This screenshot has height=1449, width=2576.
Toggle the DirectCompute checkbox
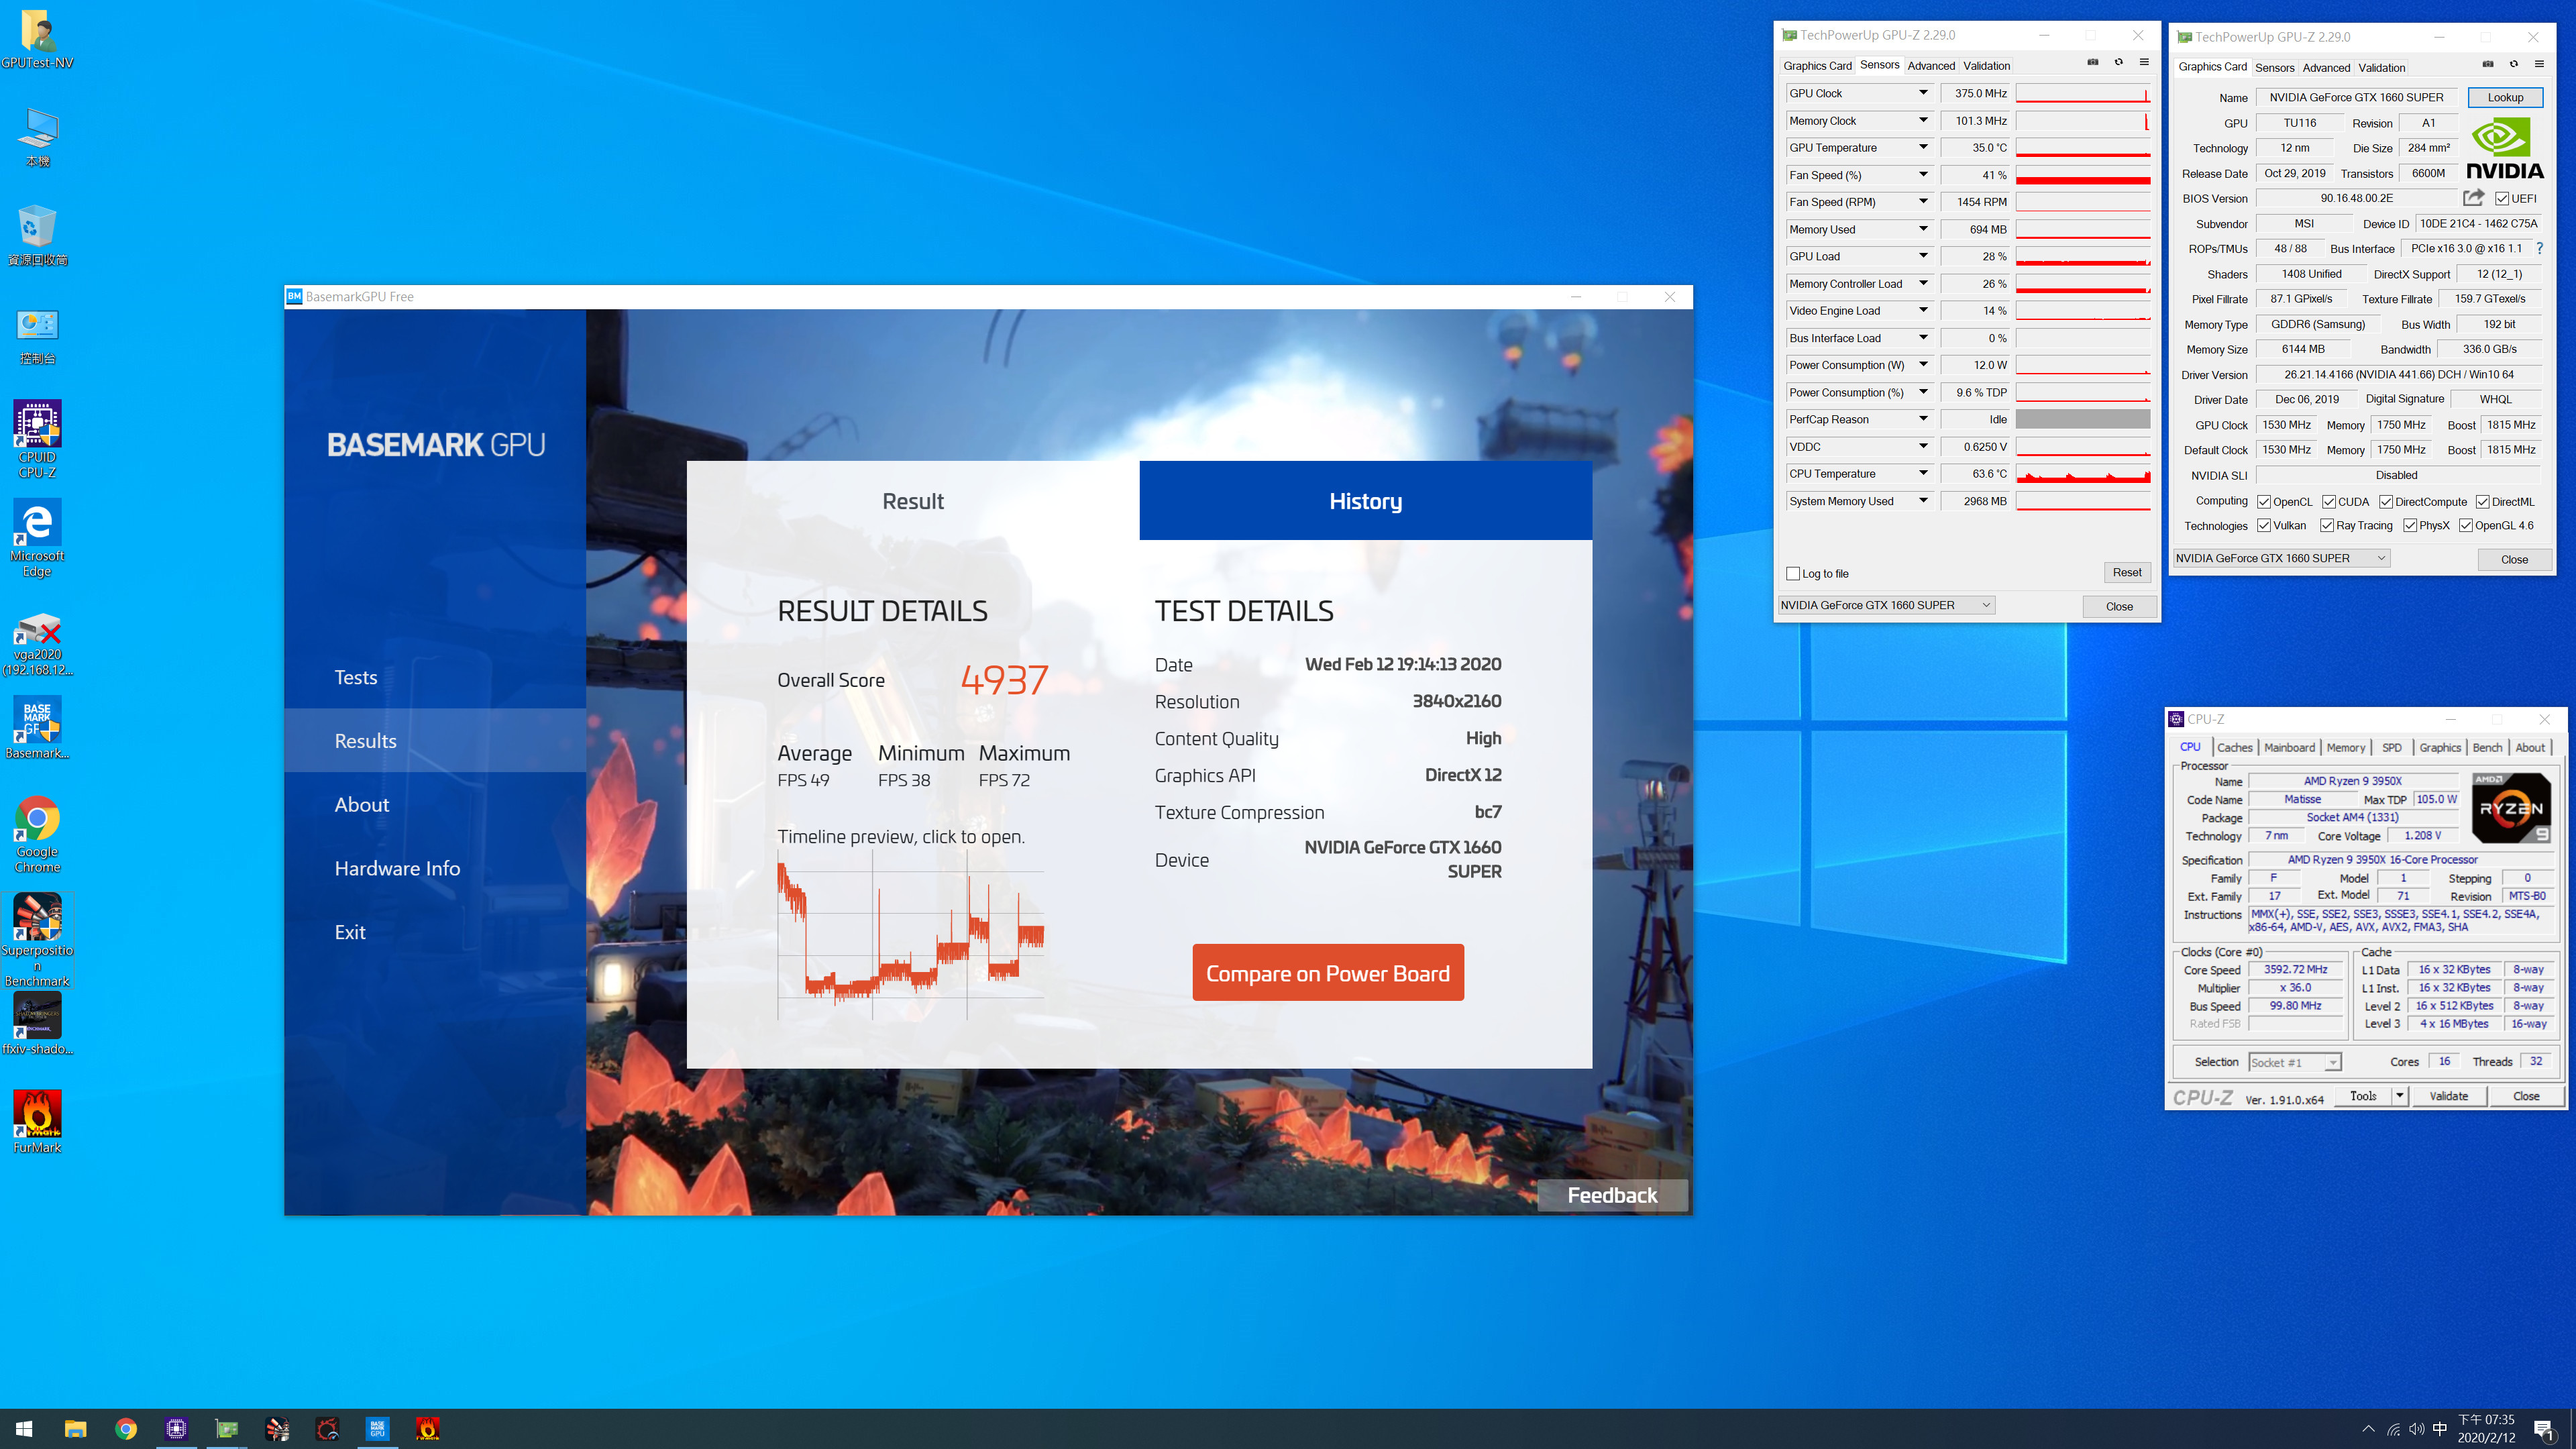coord(2386,502)
